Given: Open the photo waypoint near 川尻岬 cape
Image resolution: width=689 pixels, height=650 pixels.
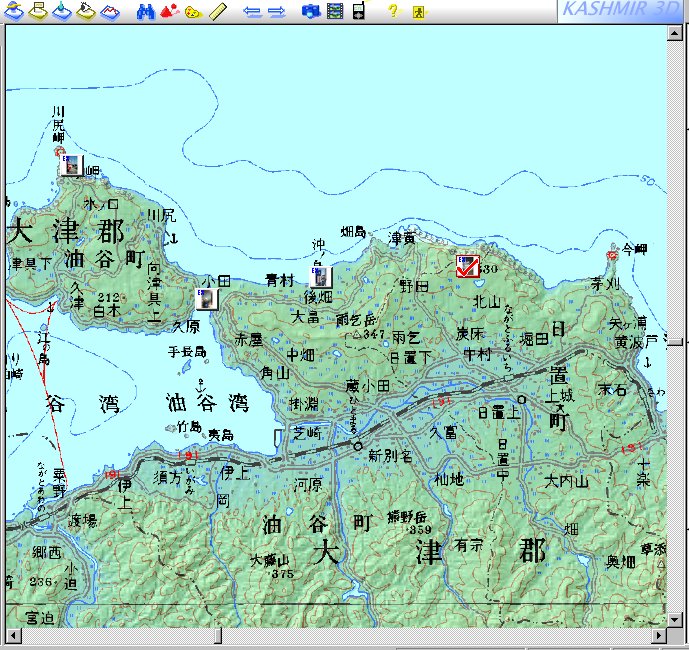Looking at the screenshot, I should [x=70, y=166].
